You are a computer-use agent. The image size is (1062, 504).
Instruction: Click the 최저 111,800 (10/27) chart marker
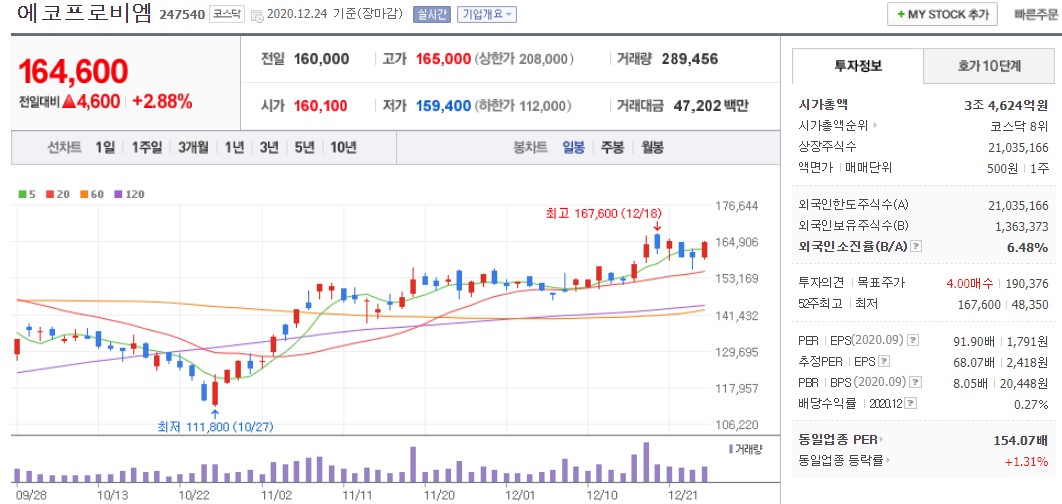click(215, 427)
